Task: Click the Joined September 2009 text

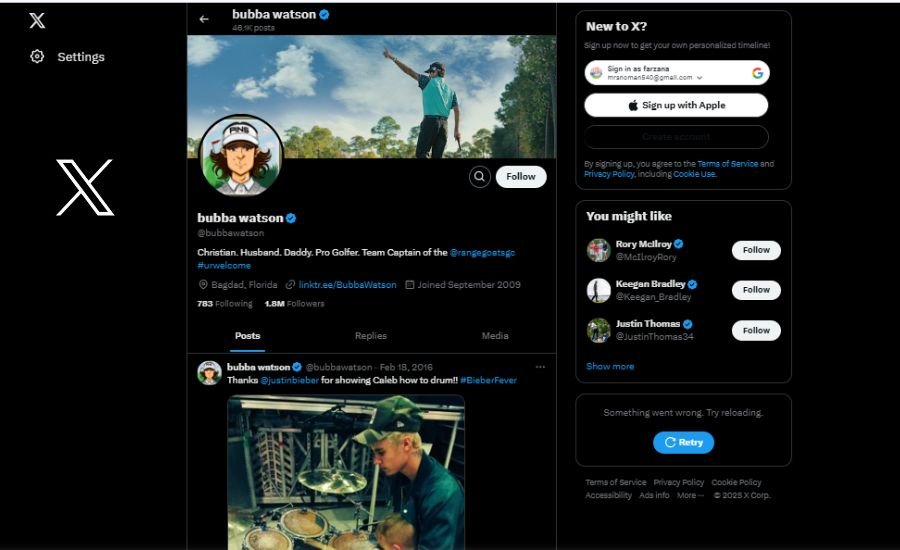Action: 469,285
